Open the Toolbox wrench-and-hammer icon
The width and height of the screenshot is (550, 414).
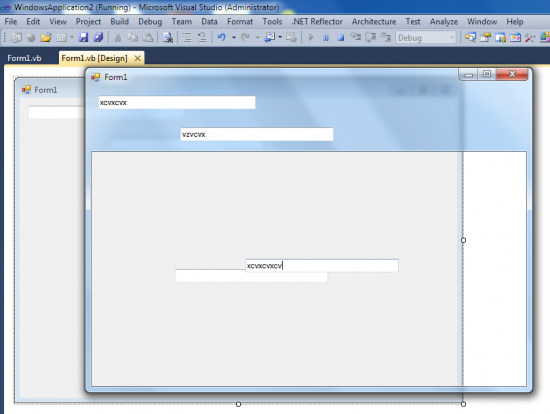[530, 37]
